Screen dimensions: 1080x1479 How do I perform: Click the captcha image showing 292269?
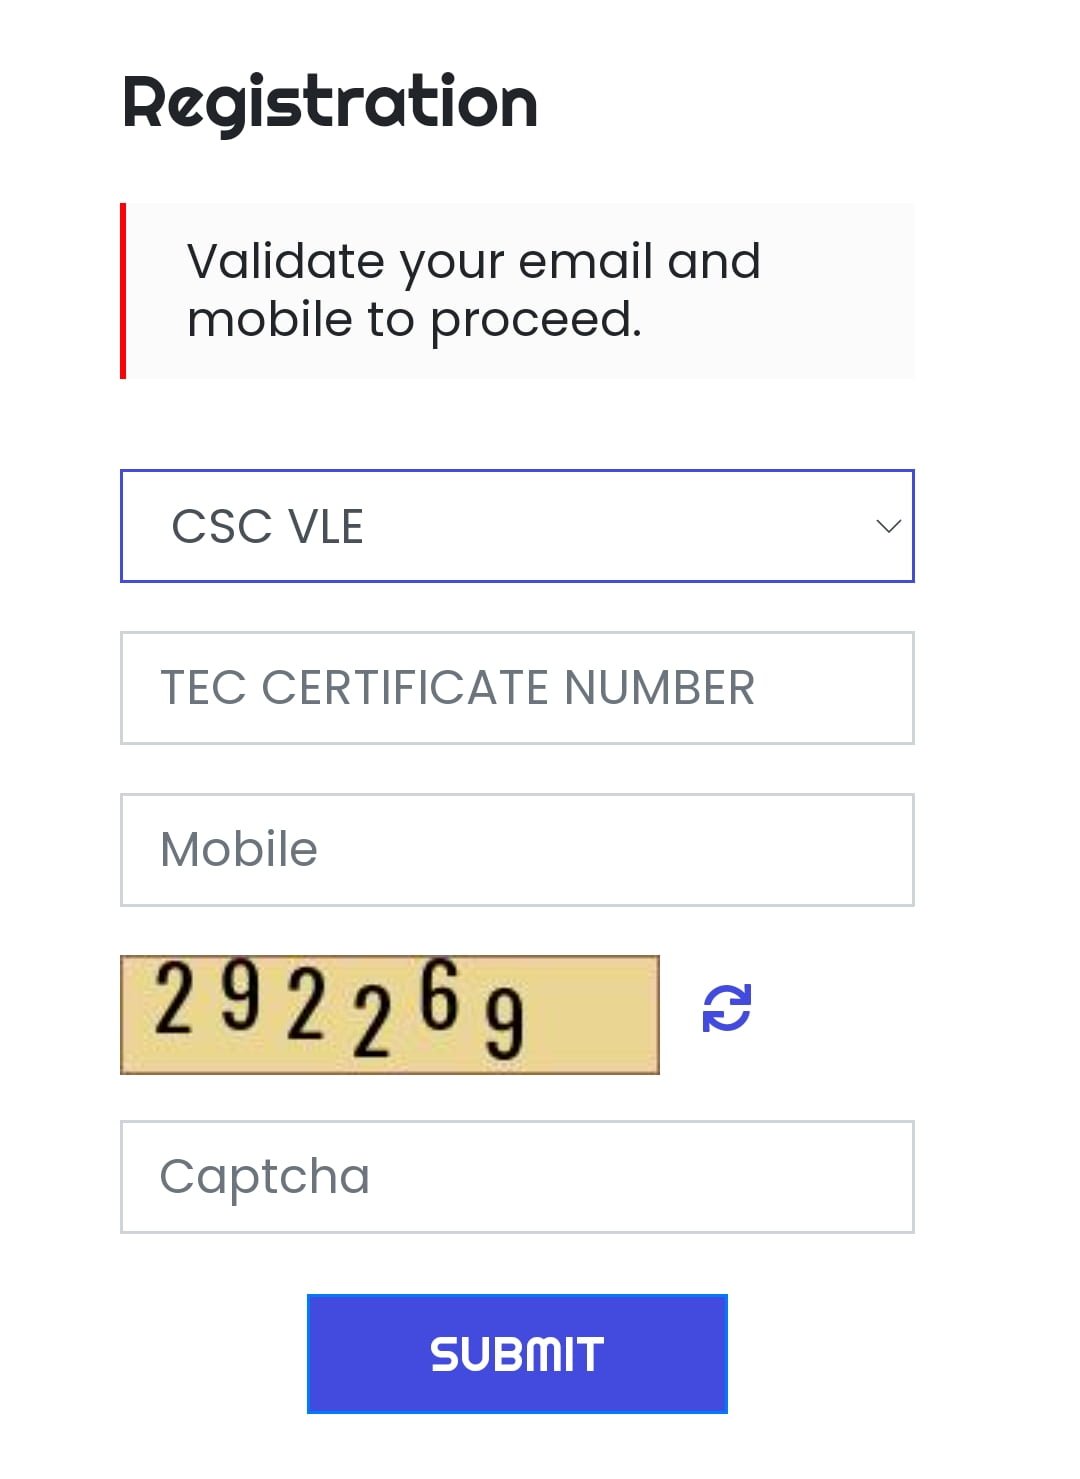pyautogui.click(x=389, y=1014)
